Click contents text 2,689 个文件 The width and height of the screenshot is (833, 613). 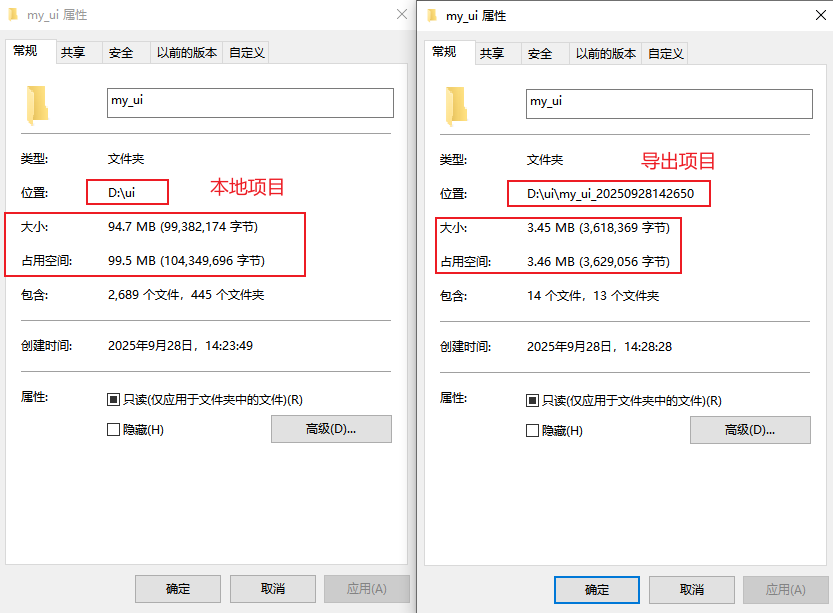click(x=143, y=295)
